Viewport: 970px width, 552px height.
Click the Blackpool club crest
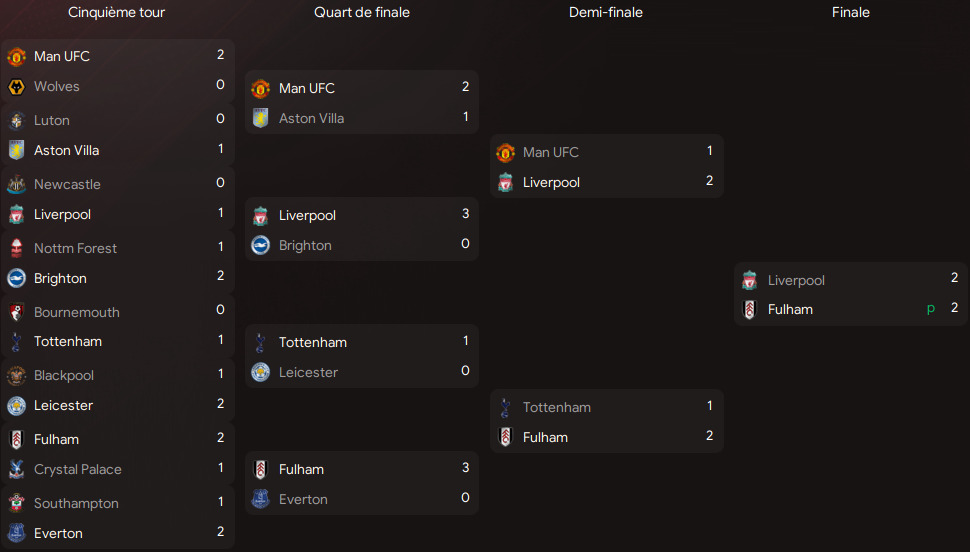(16, 375)
